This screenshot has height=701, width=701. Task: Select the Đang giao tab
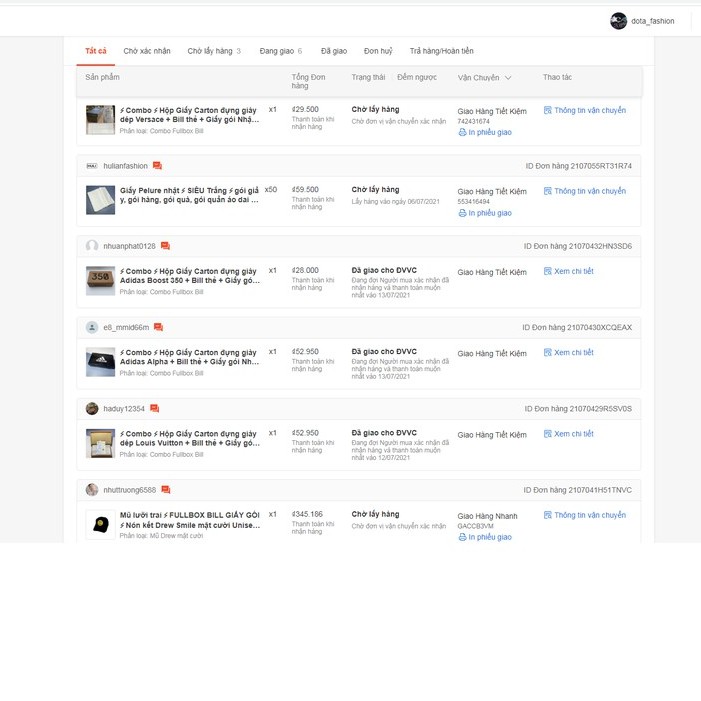click(280, 51)
